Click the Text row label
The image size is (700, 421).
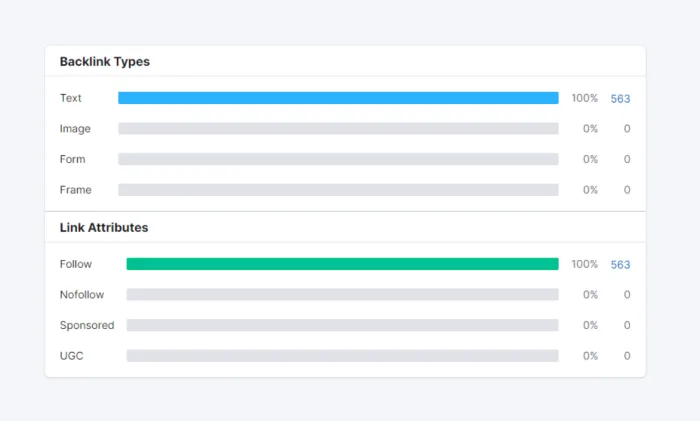click(71, 98)
